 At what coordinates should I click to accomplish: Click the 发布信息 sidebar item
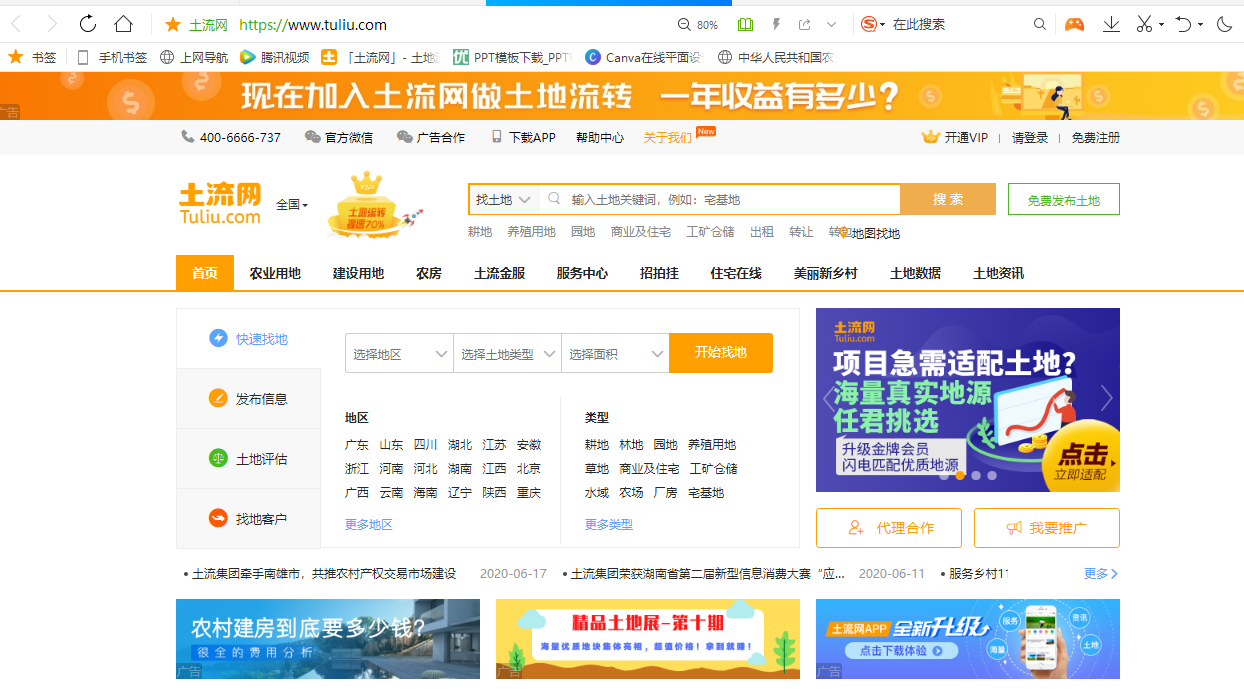(x=249, y=399)
